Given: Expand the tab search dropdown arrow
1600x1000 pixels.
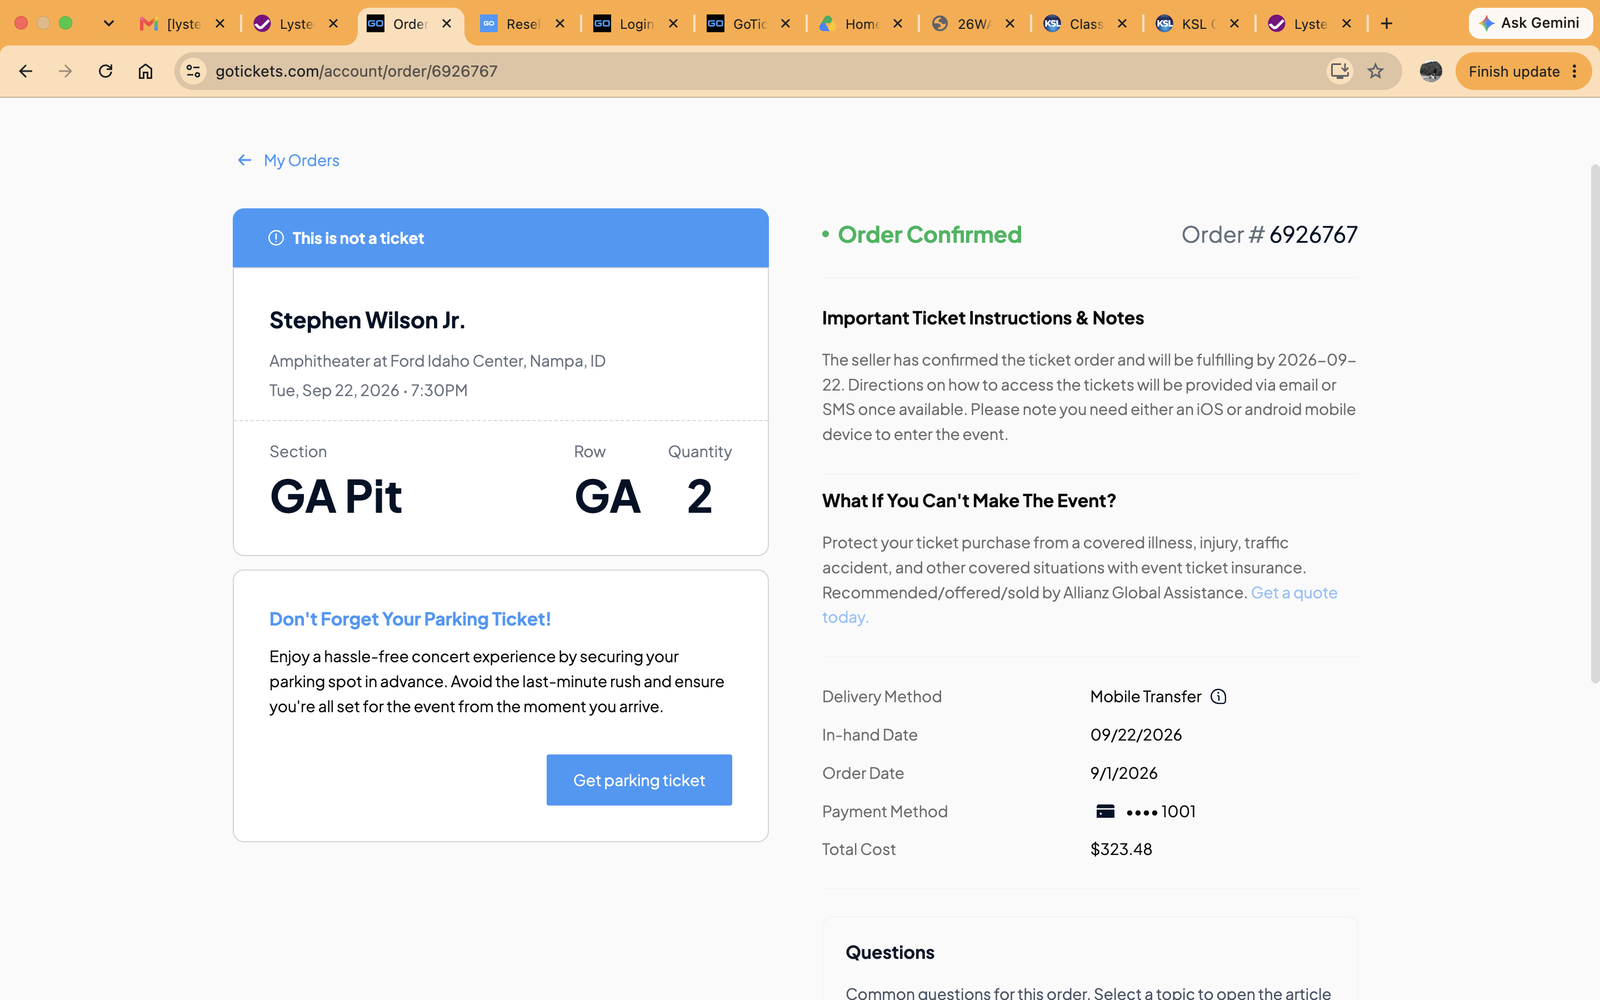Looking at the screenshot, I should pos(108,23).
